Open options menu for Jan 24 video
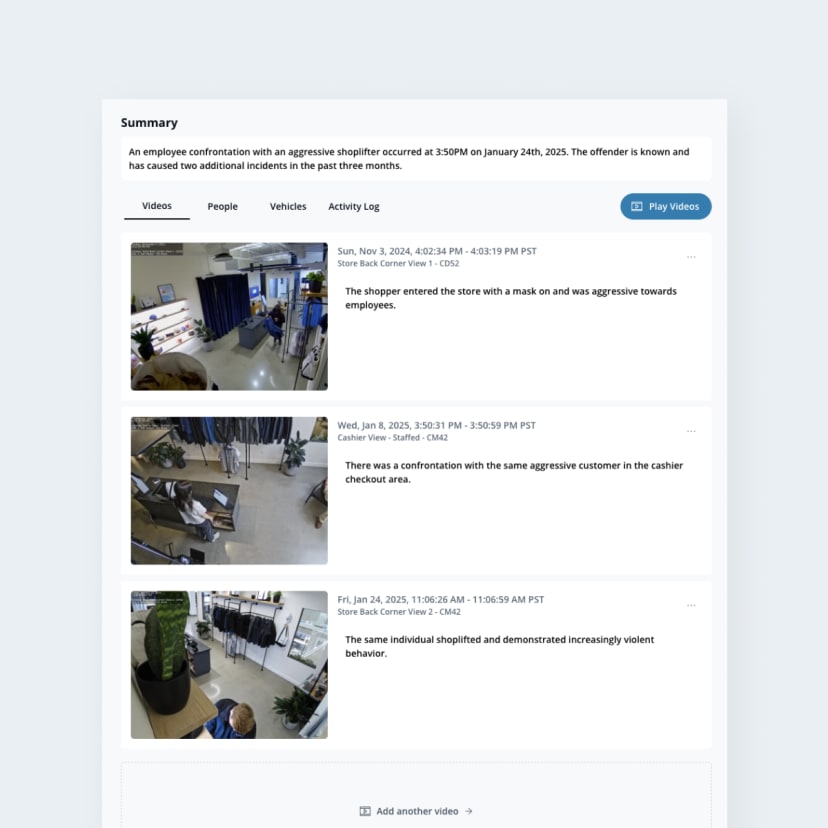Viewport: 828px width, 828px height. click(691, 606)
